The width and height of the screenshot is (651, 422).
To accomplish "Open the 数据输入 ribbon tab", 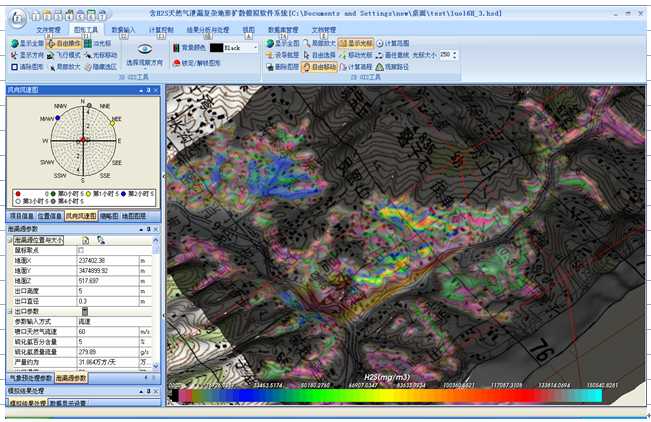I will click(123, 31).
